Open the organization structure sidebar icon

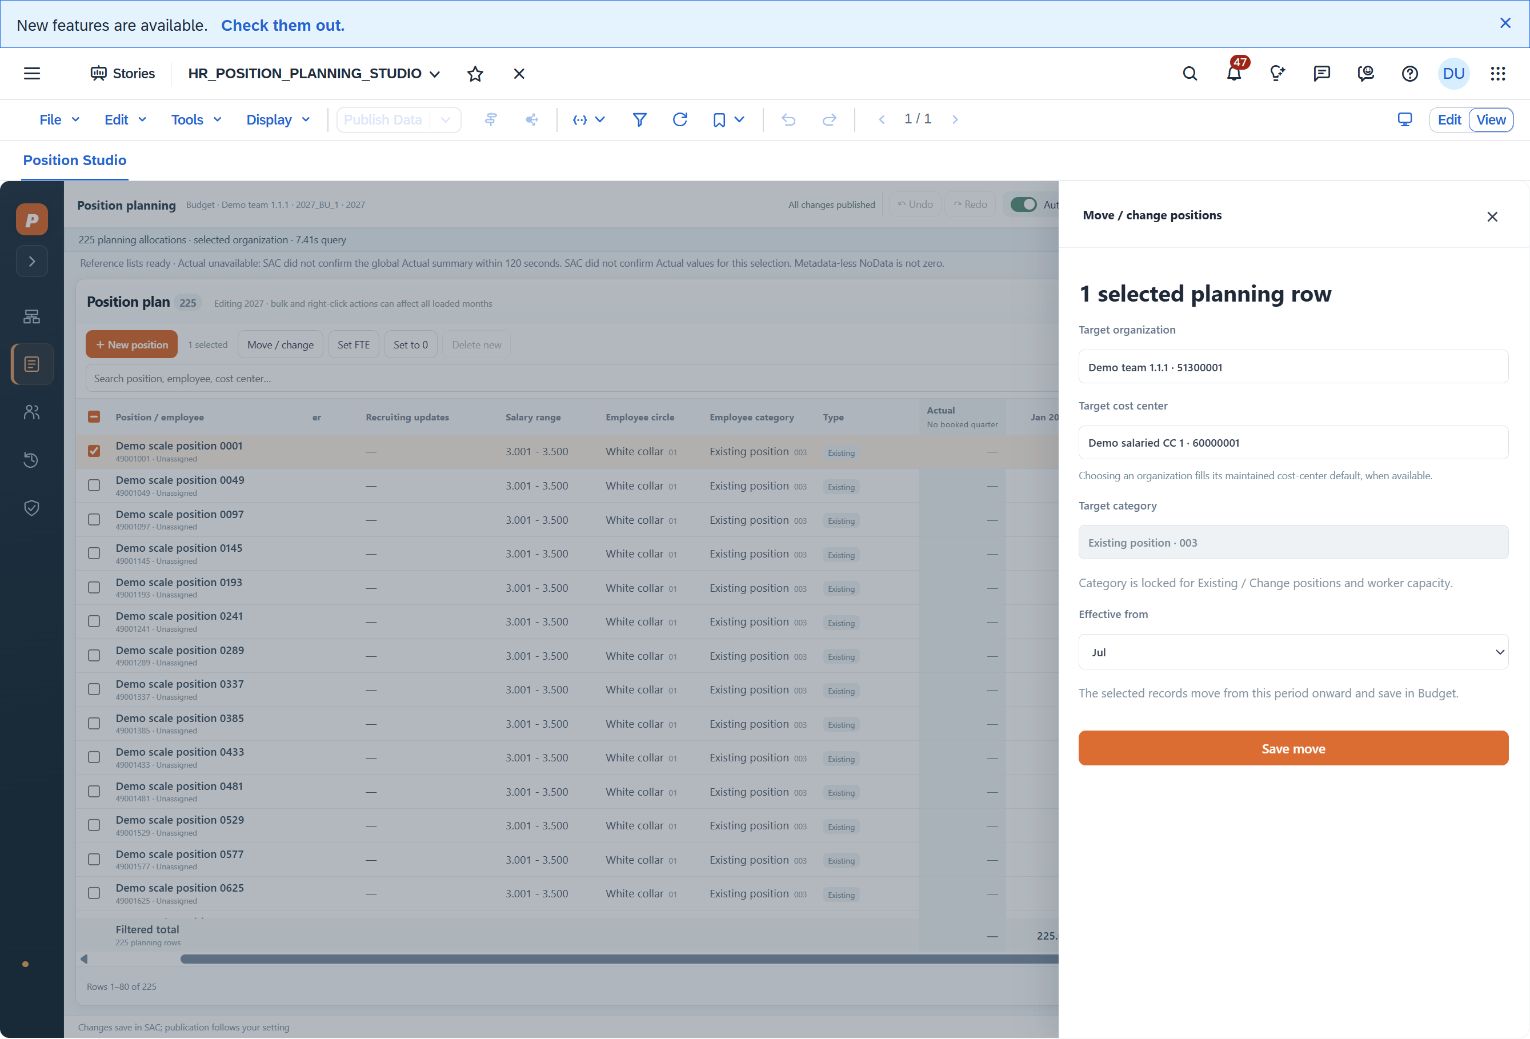click(32, 317)
